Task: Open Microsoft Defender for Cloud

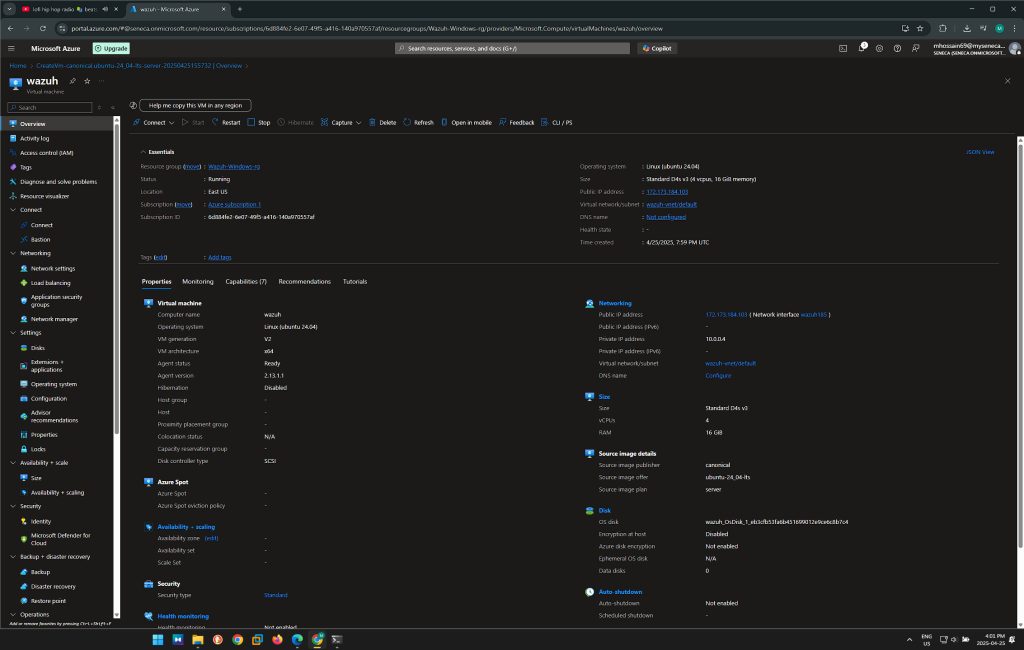Action: (60, 539)
